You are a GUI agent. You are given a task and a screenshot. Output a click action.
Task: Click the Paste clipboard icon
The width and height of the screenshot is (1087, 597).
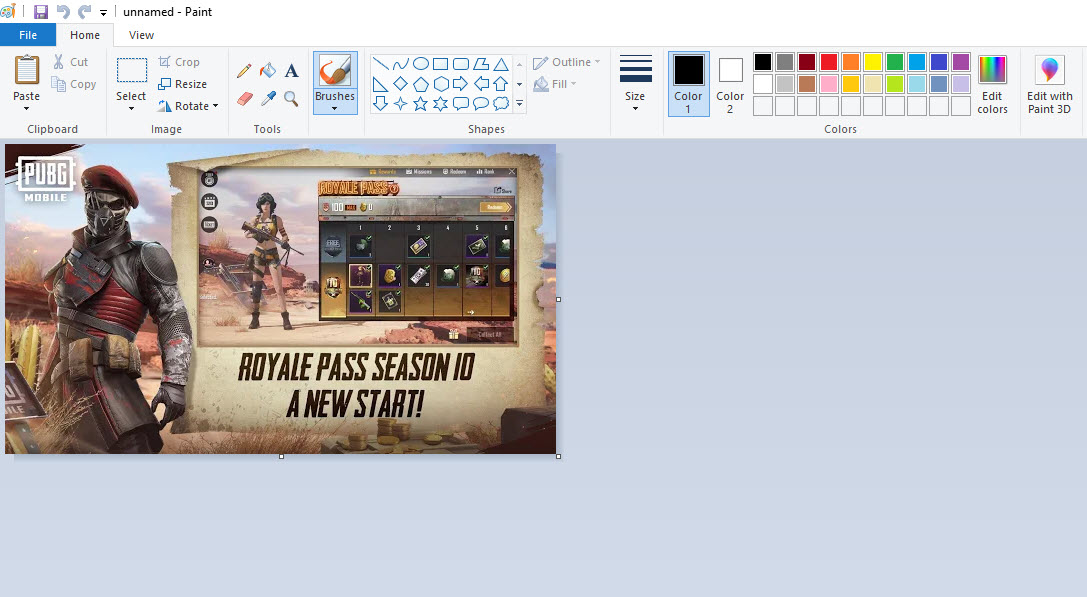[x=26, y=70]
